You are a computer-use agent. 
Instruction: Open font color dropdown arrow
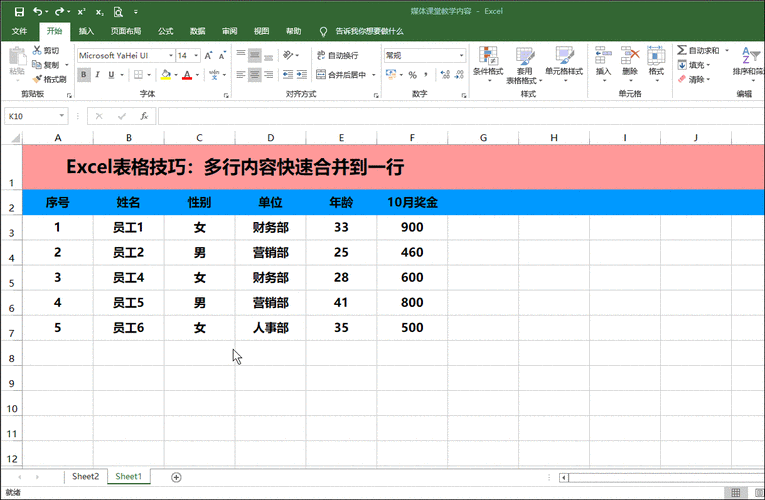(197, 75)
